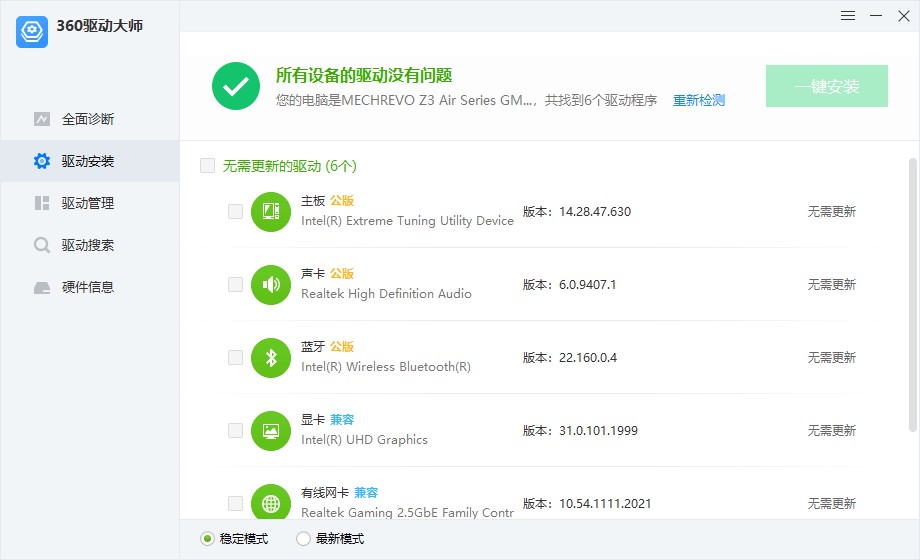Click the 360驱动大师 logo icon

tap(32, 32)
